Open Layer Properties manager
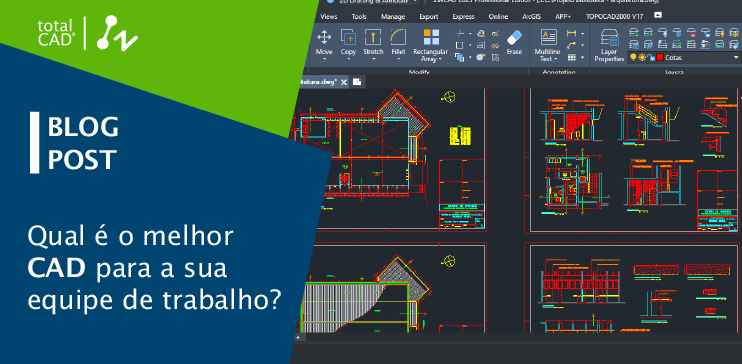 point(610,45)
